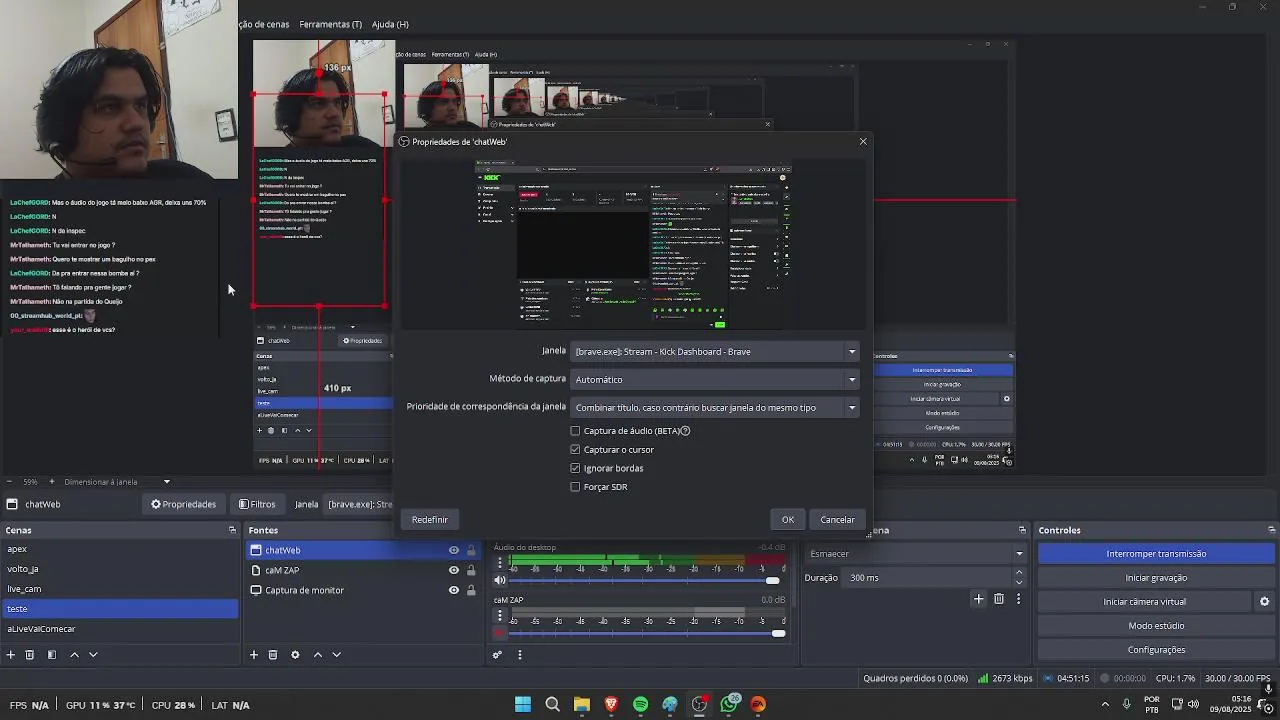Screen dimensions: 1280x720
Task: Click Interromper transmissão button
Action: point(1156,554)
